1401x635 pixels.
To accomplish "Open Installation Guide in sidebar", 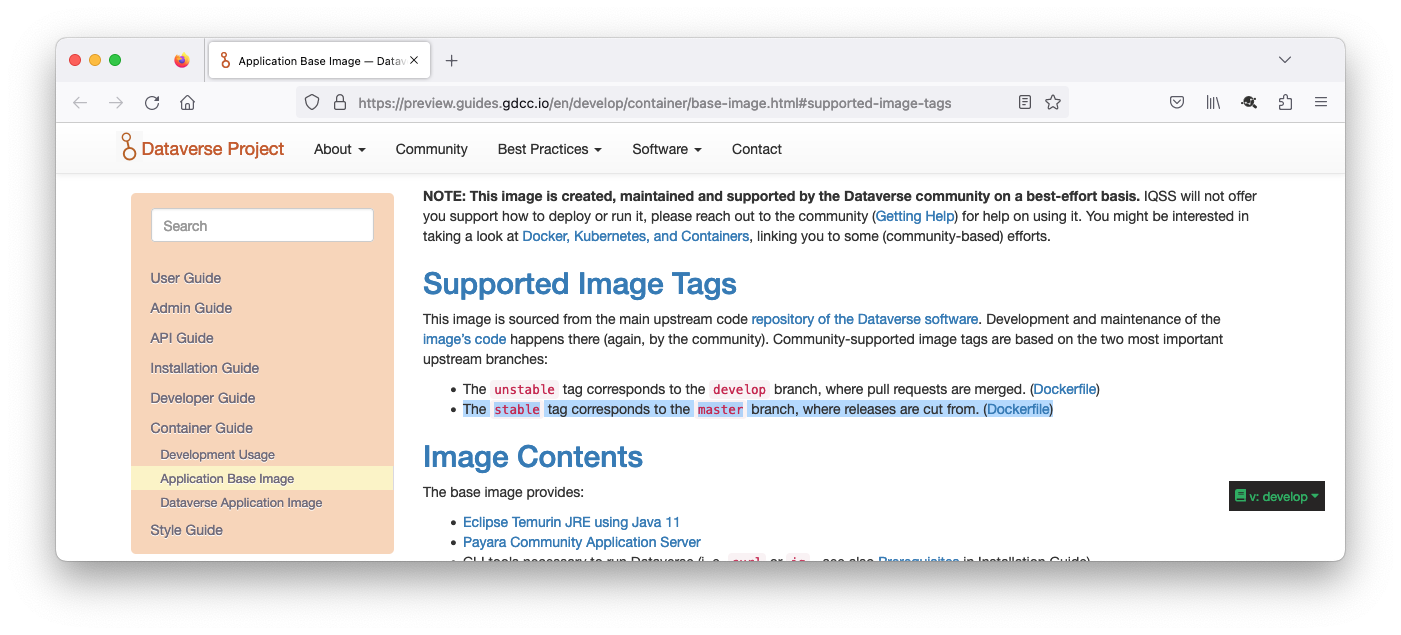I will tap(205, 368).
